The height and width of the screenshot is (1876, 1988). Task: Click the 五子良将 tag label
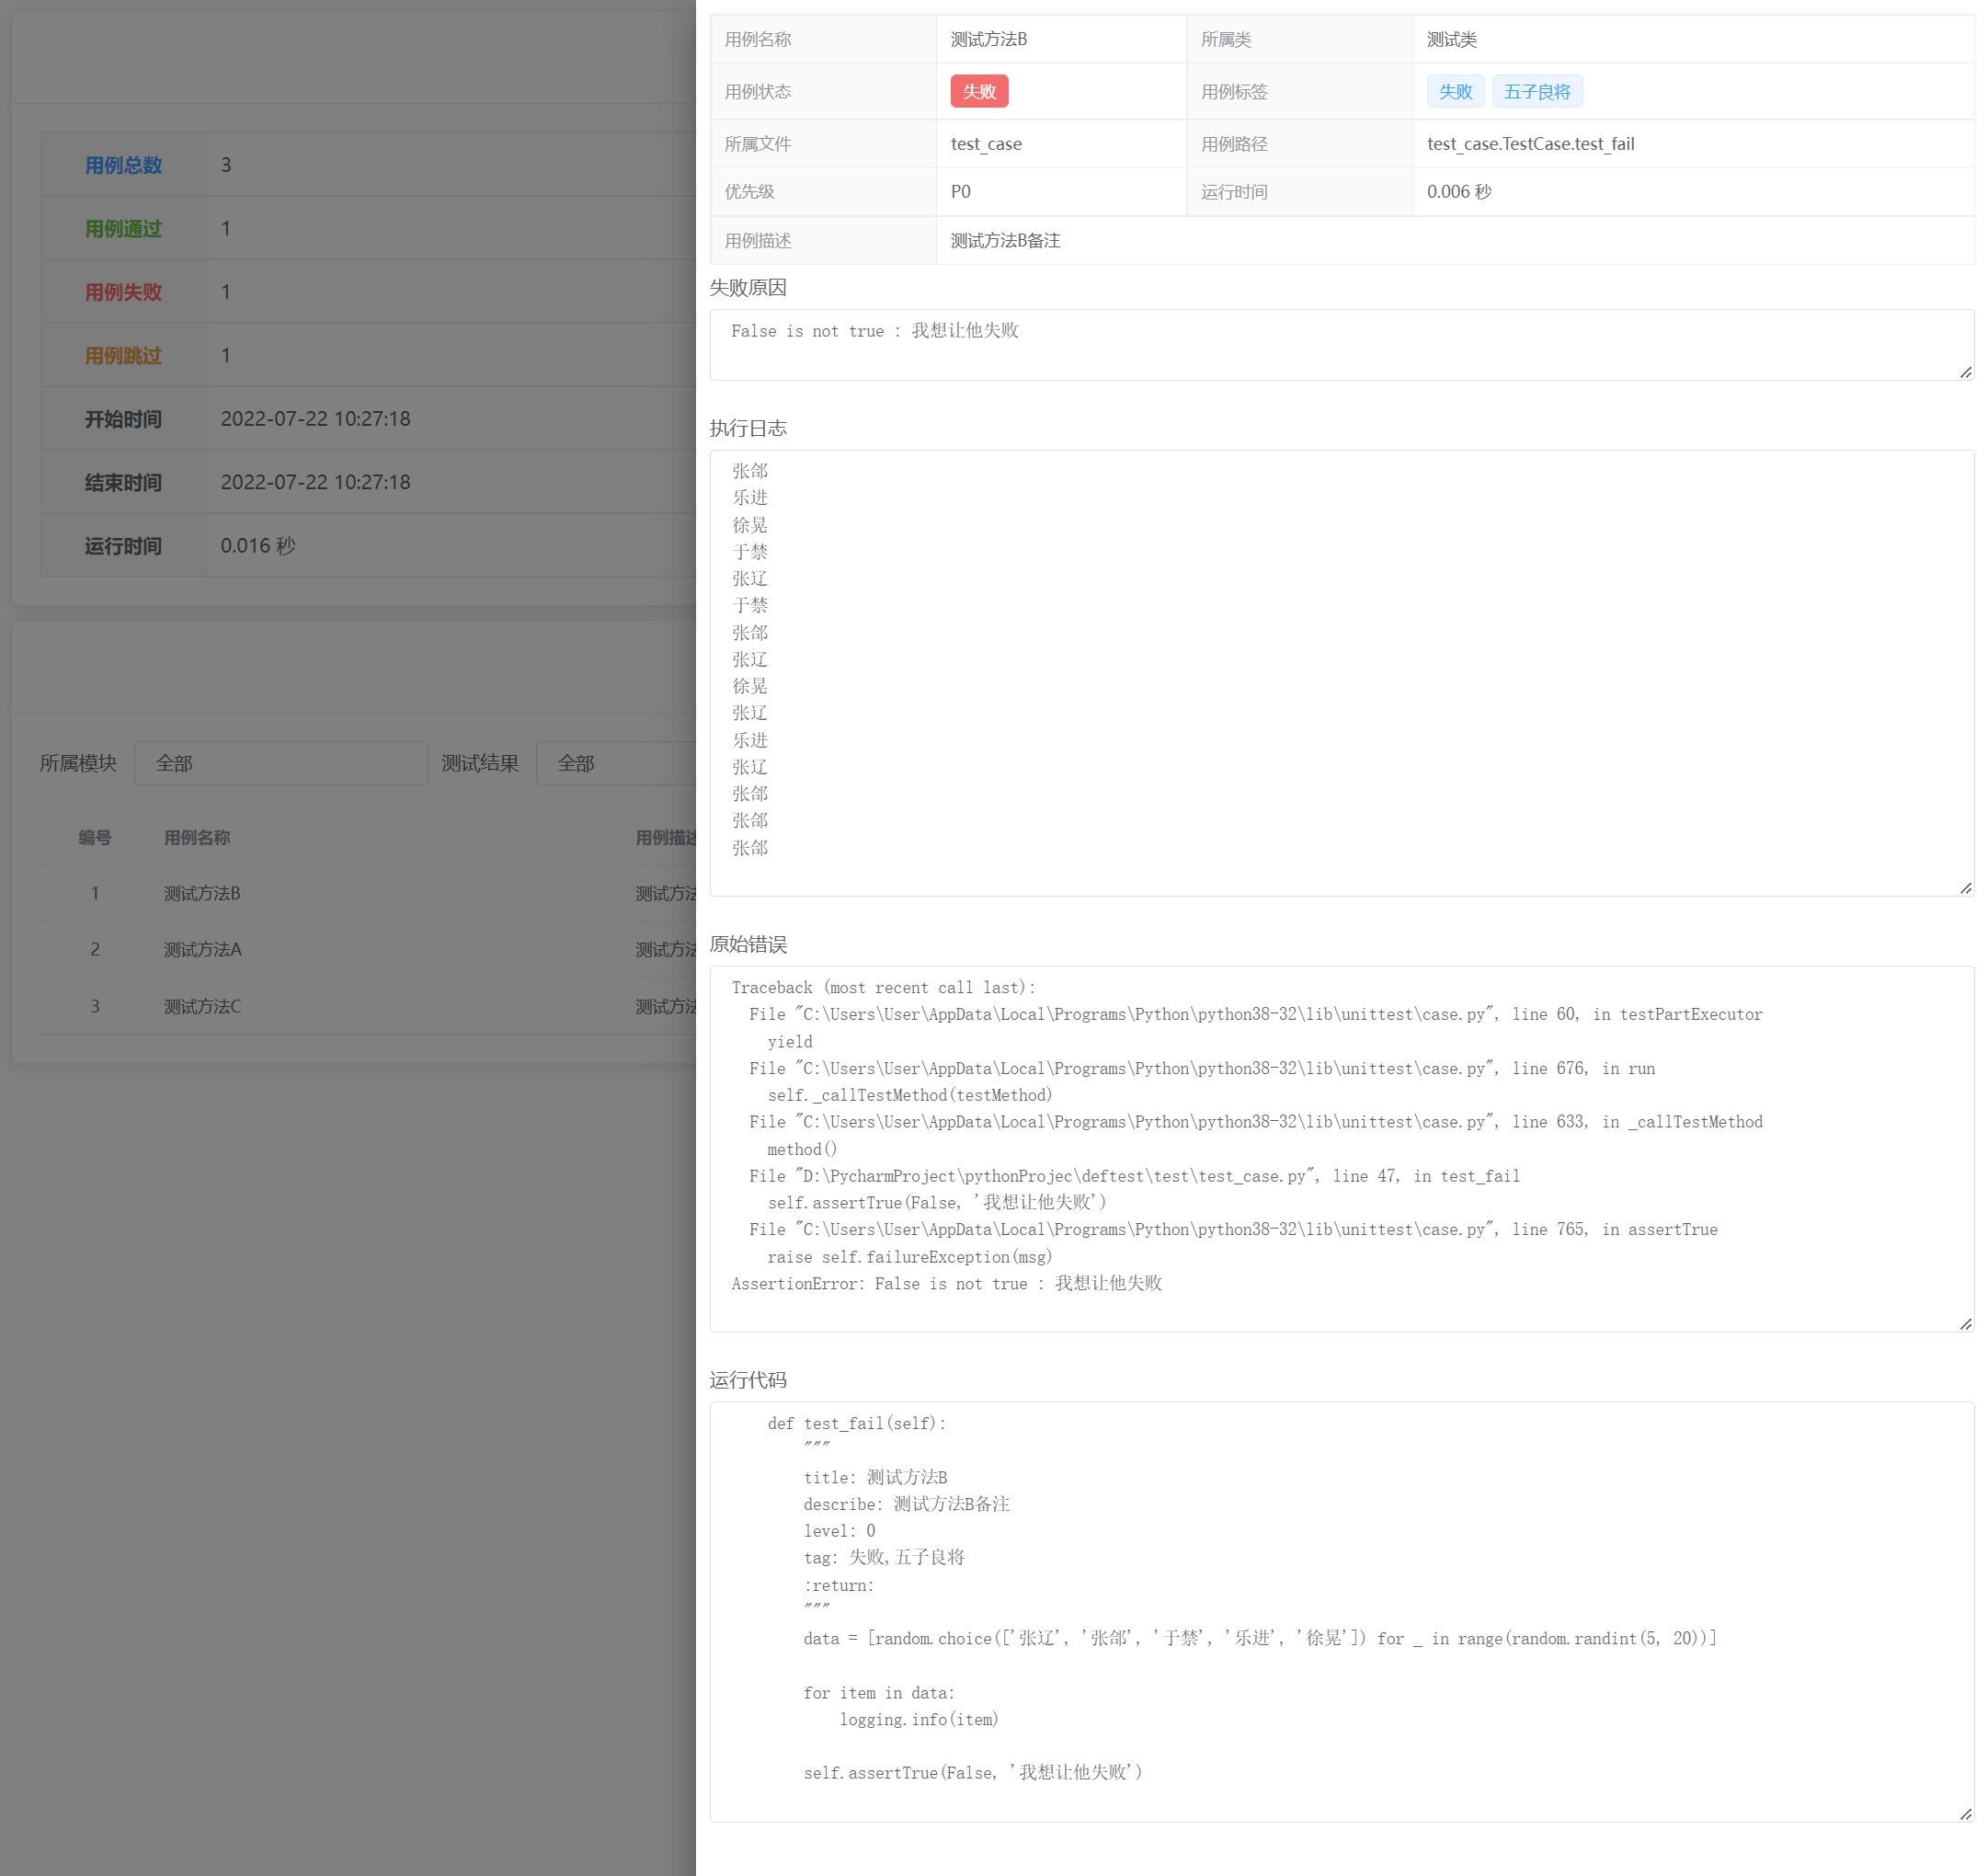click(x=1536, y=92)
